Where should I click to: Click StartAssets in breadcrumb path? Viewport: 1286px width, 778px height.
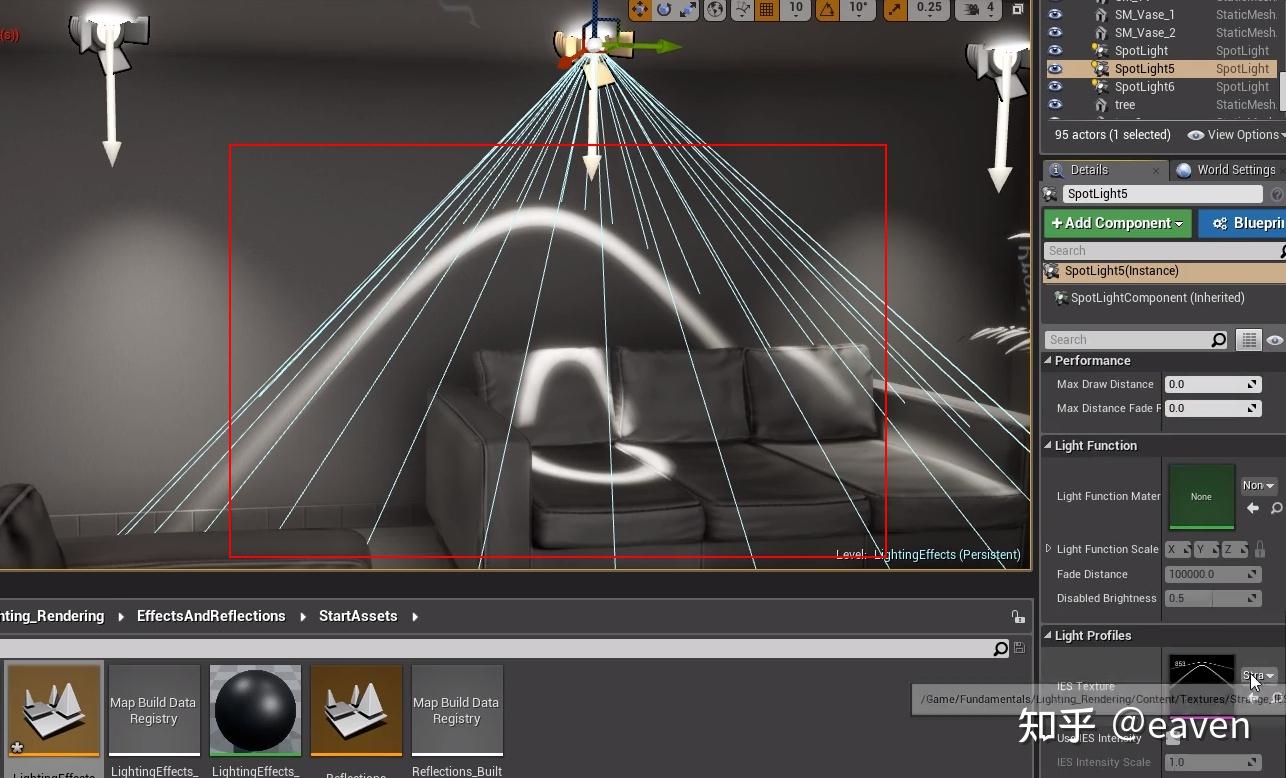pos(358,616)
